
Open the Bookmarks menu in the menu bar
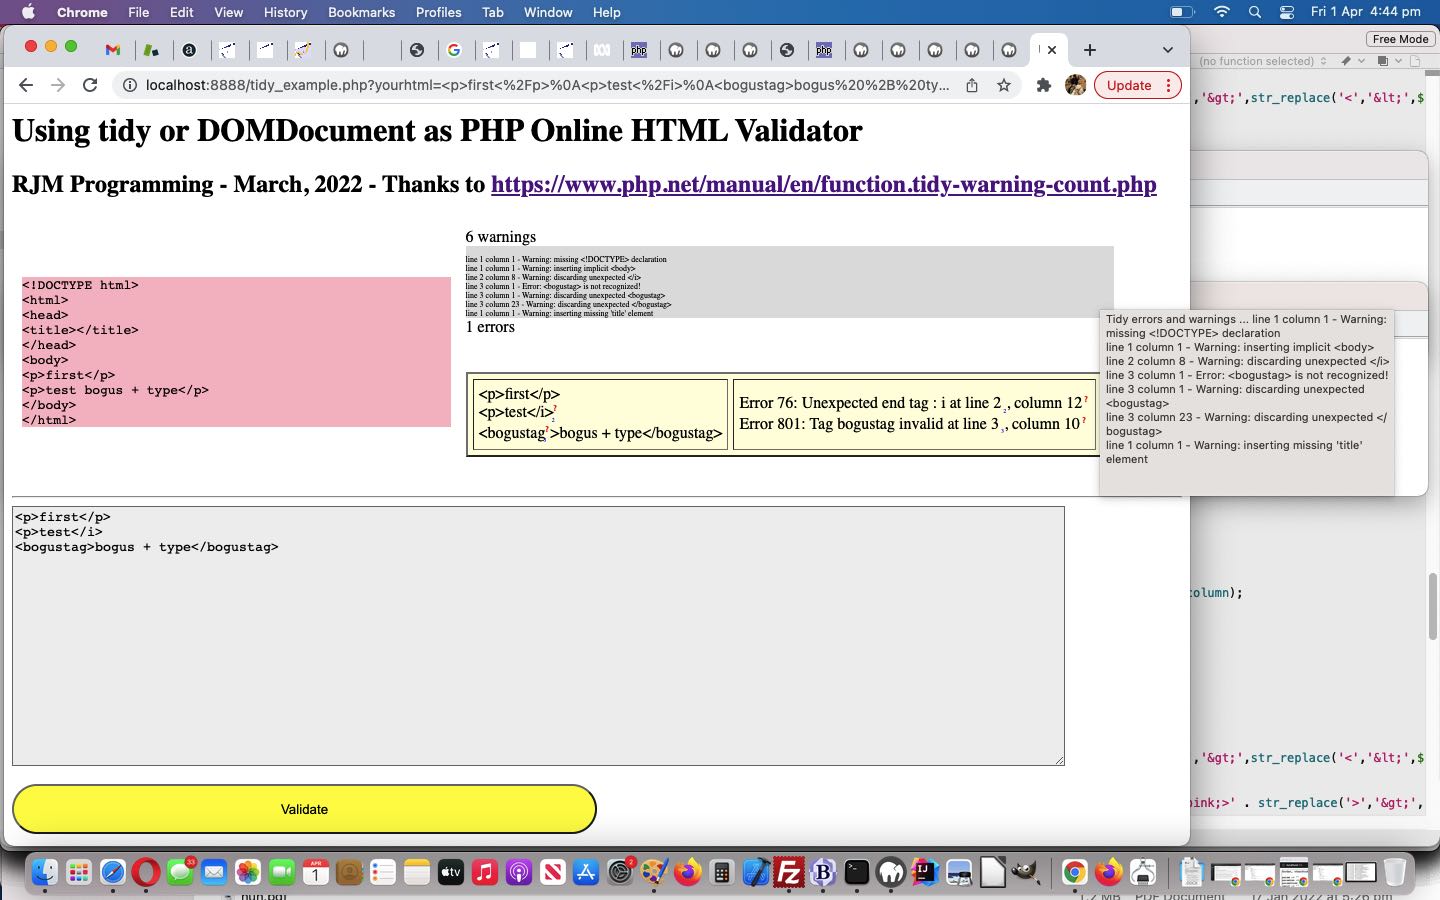tap(361, 12)
